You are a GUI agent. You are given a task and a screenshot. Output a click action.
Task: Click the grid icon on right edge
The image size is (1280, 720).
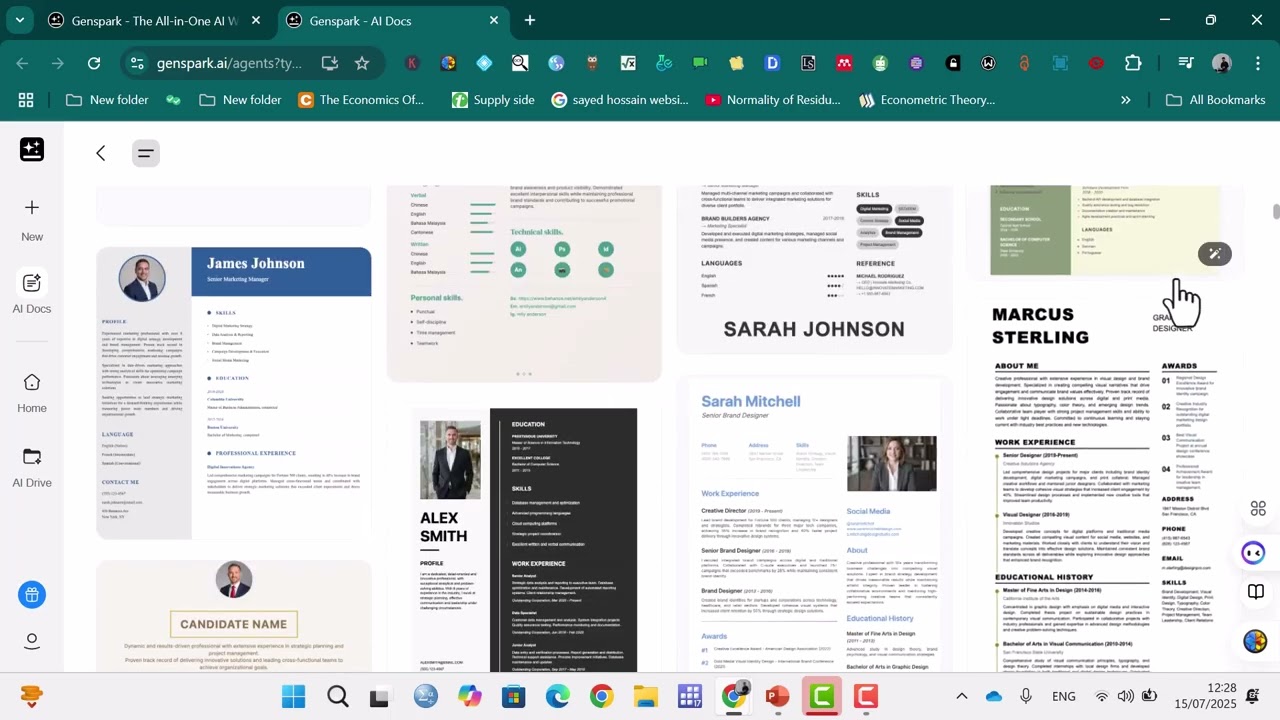pos(1257,509)
